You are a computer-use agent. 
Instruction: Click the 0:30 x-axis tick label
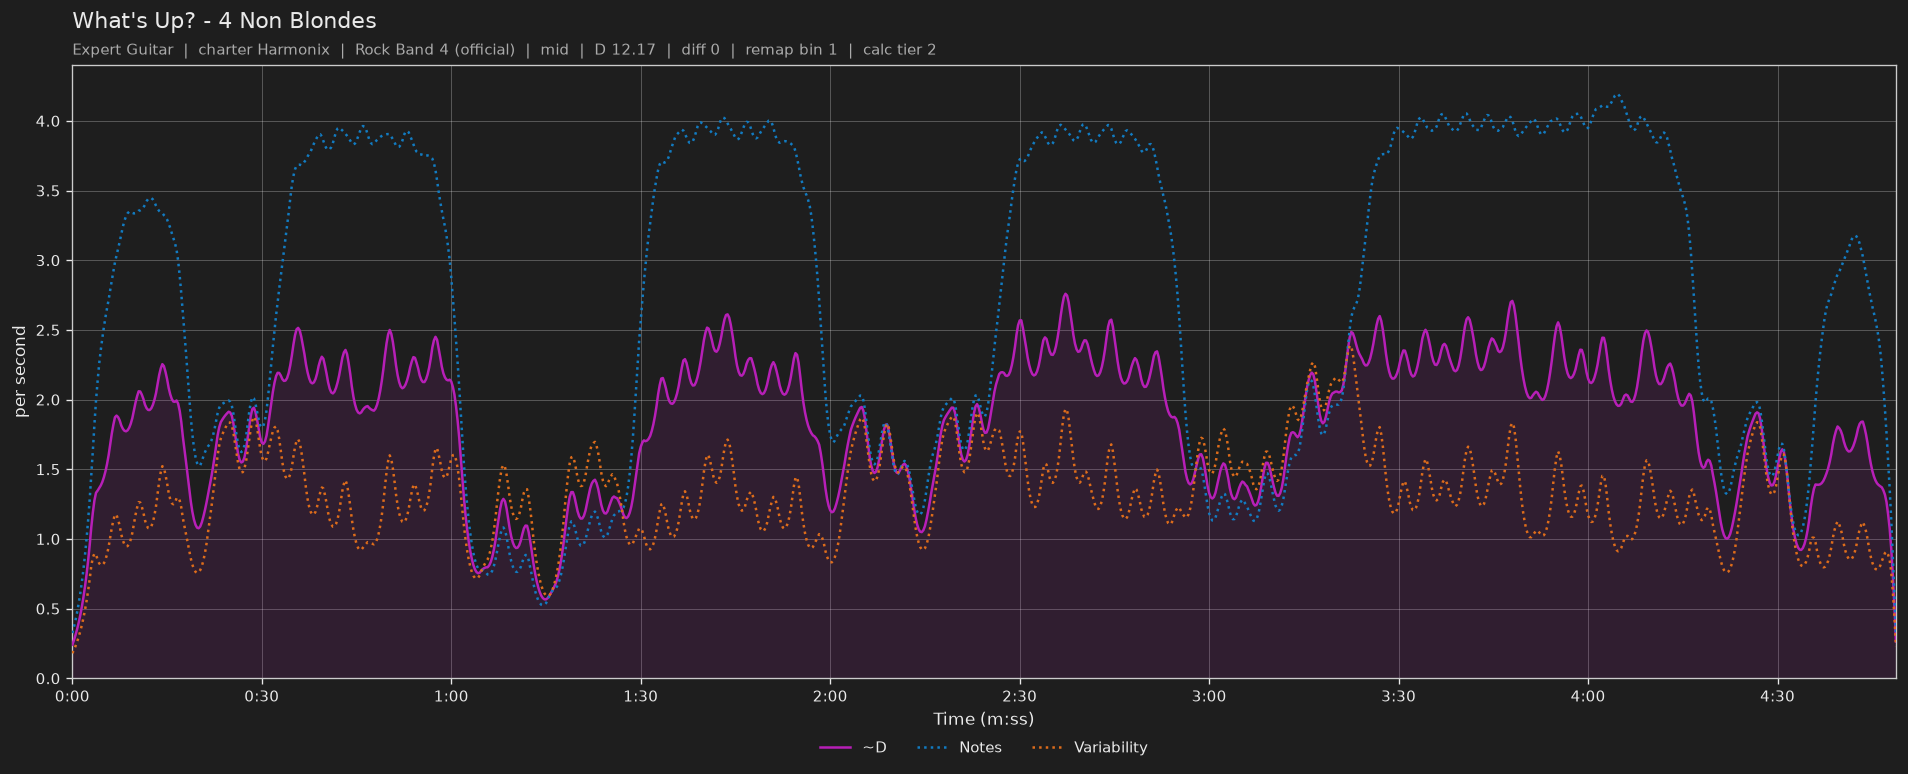tap(262, 696)
